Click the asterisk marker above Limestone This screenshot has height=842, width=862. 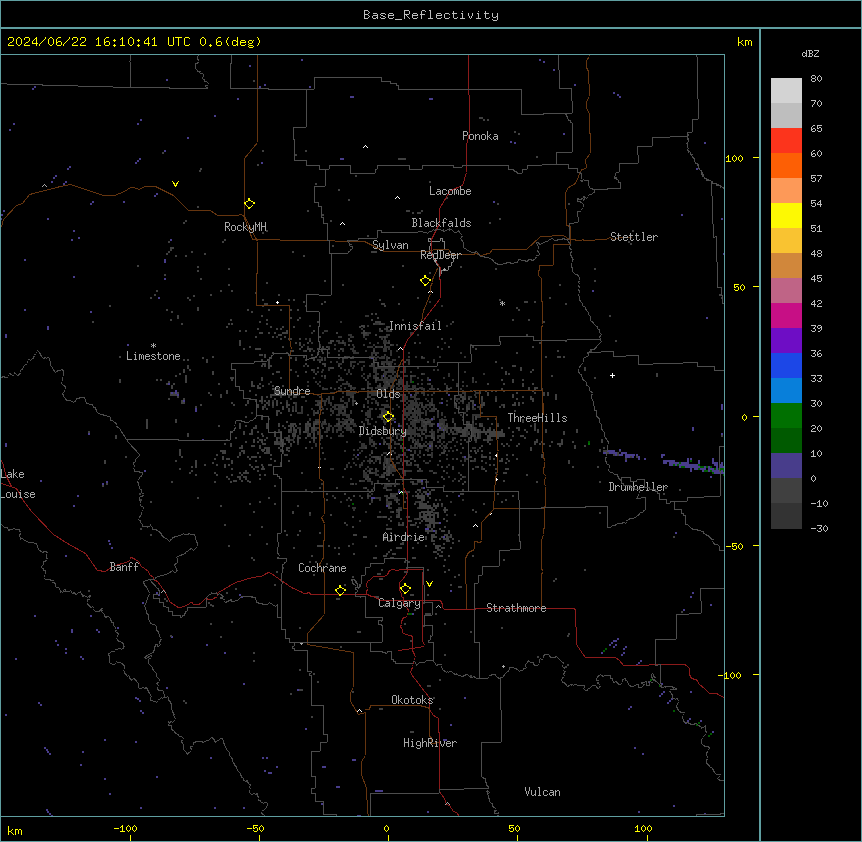tap(153, 345)
